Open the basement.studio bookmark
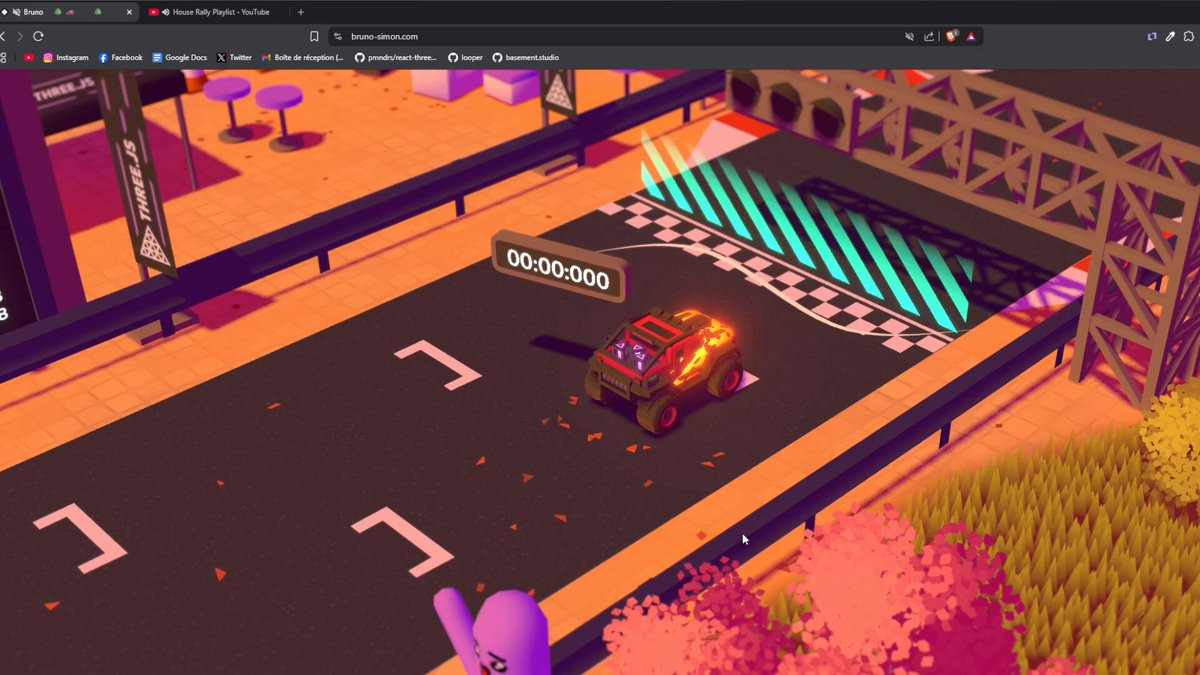1200x675 pixels. [526, 58]
